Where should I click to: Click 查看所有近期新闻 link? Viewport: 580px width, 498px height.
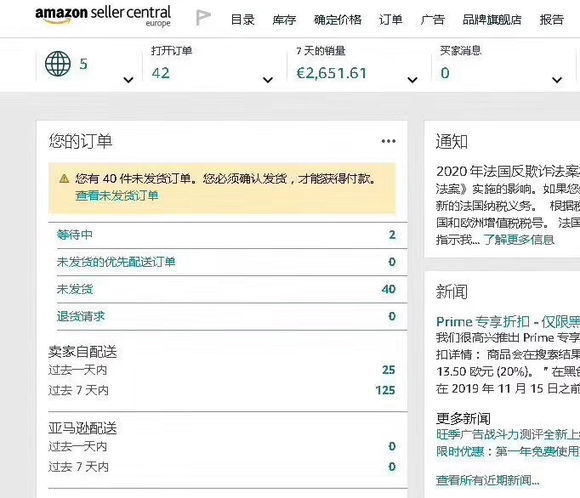tap(488, 480)
